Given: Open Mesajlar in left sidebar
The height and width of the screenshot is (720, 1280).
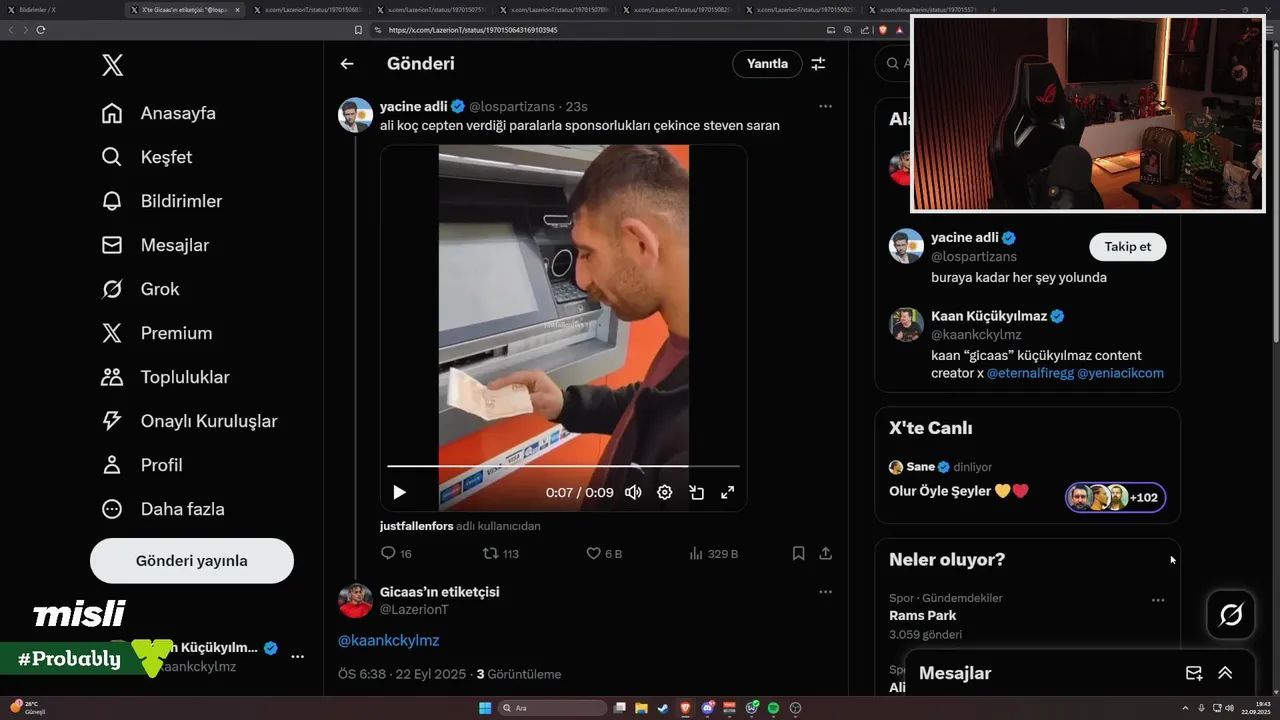Looking at the screenshot, I should [x=154, y=245].
